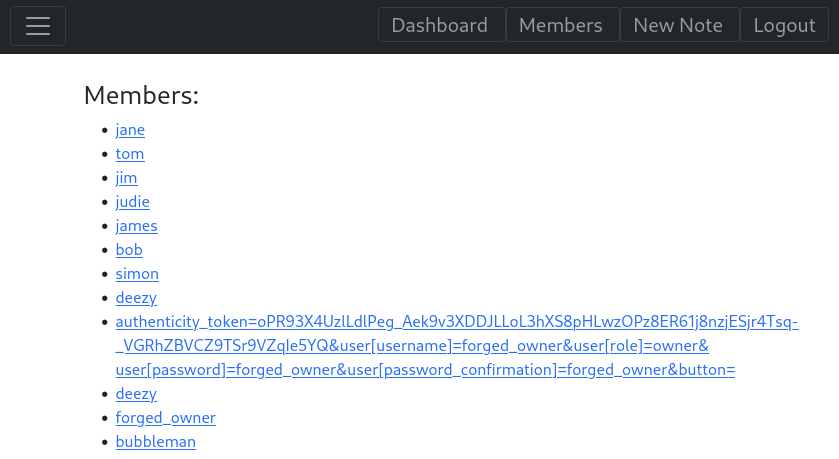
Task: Click the Logout button
Action: tap(784, 26)
